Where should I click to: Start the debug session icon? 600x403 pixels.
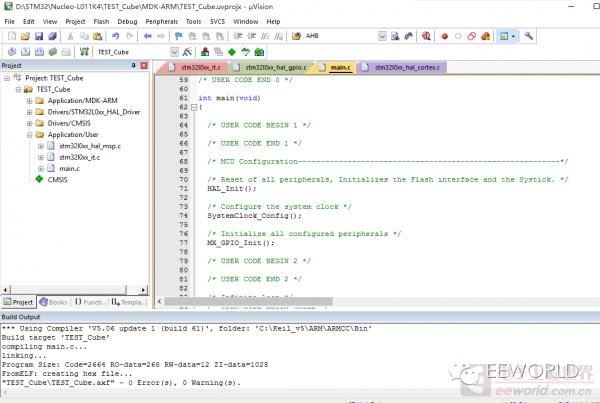pos(425,36)
